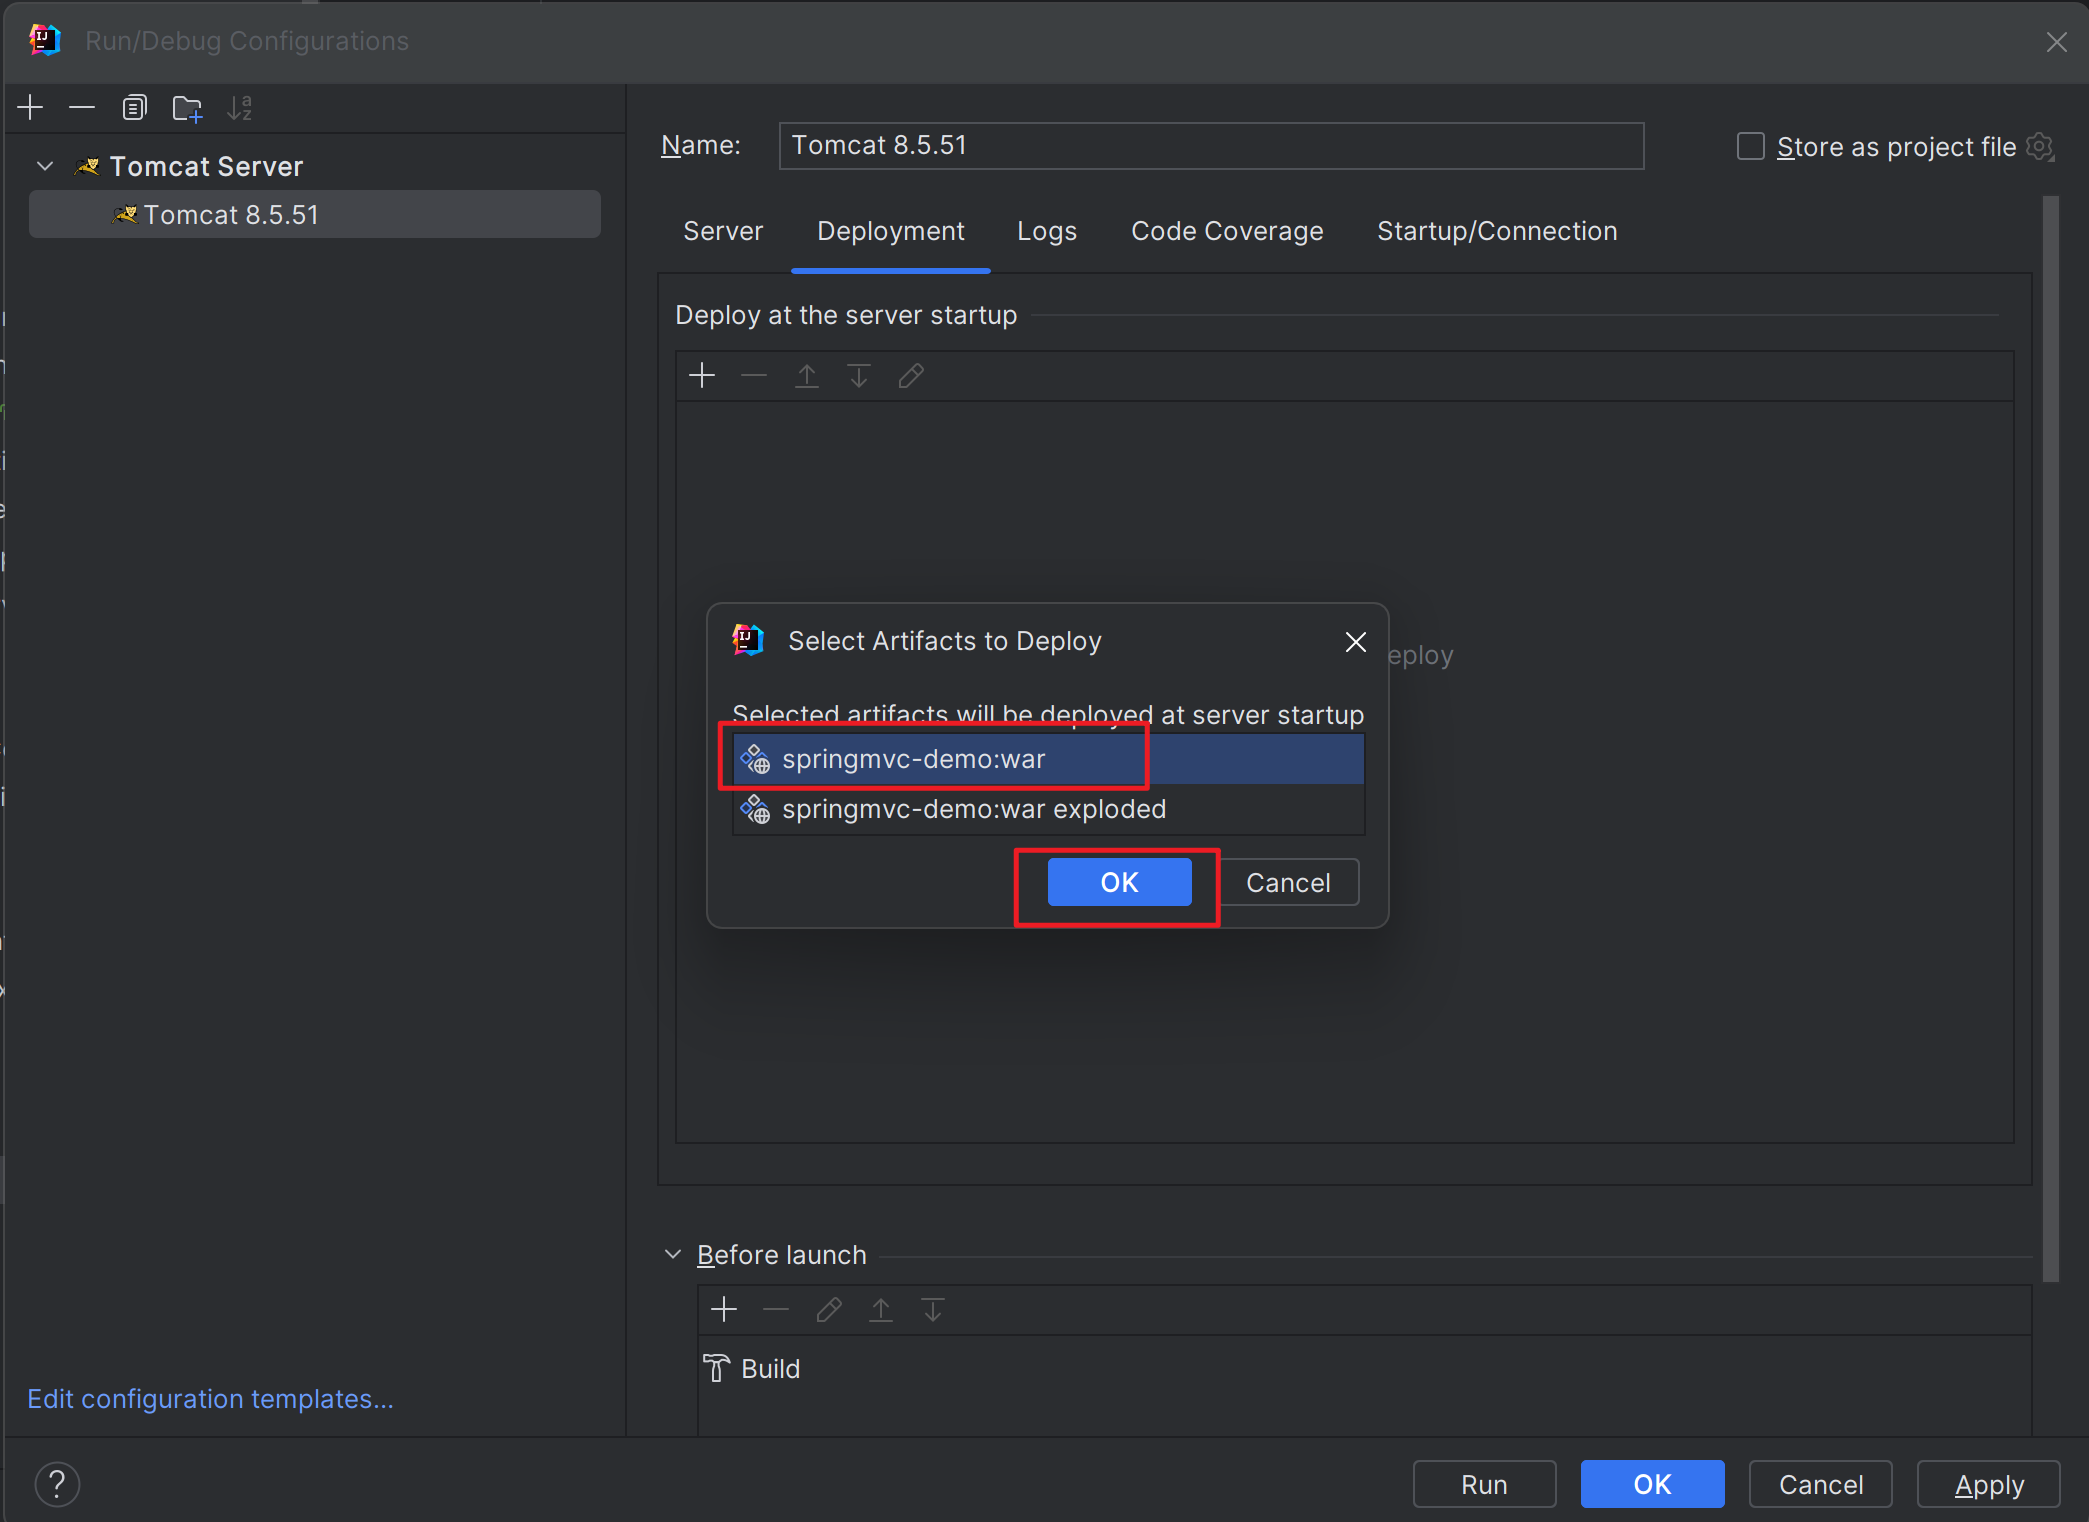Screen dimensions: 2089x1522
Task: Close the Run/Debug Configurations window
Action: pyautogui.click(x=2056, y=42)
